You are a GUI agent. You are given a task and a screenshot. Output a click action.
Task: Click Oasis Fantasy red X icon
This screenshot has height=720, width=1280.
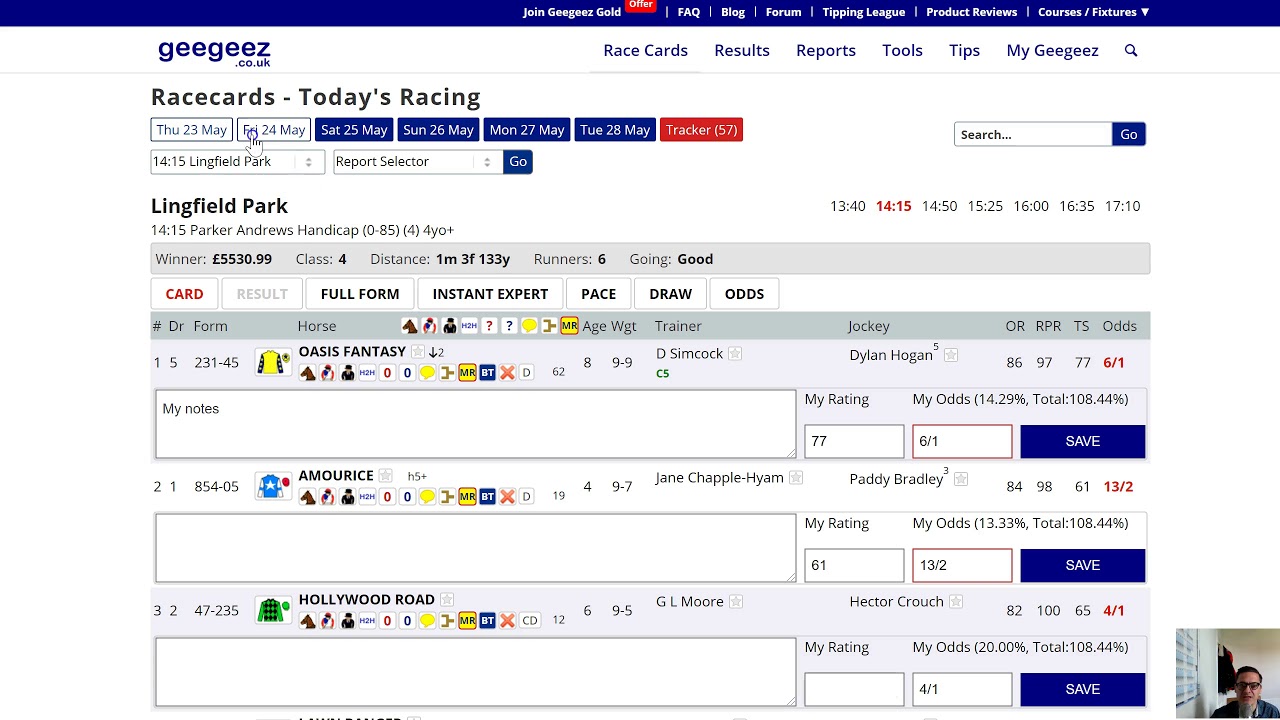click(507, 373)
